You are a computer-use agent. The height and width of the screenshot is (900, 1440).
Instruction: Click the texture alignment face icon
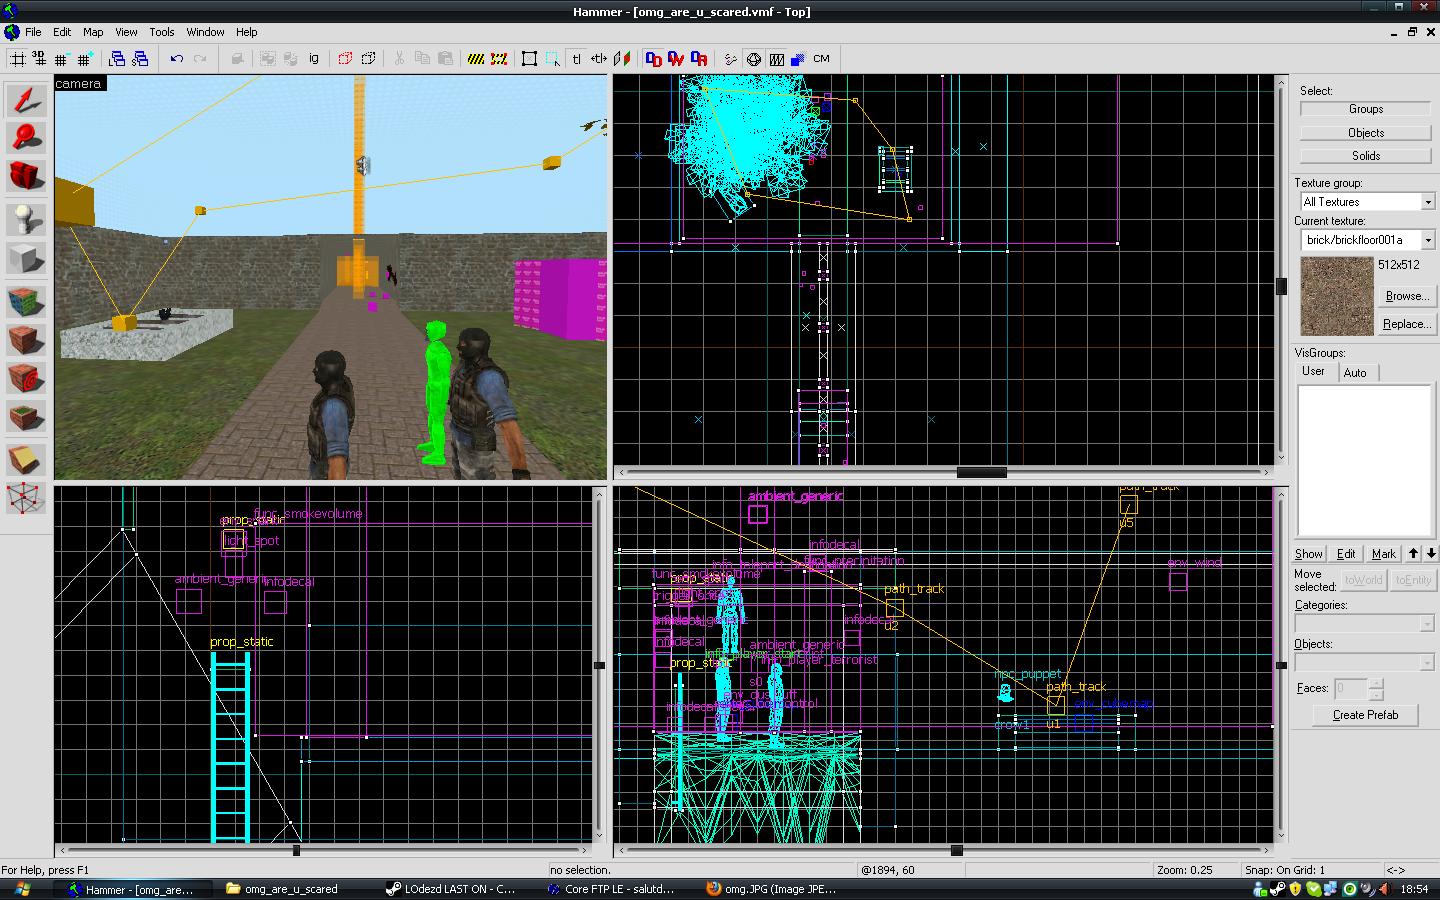[x=622, y=59]
